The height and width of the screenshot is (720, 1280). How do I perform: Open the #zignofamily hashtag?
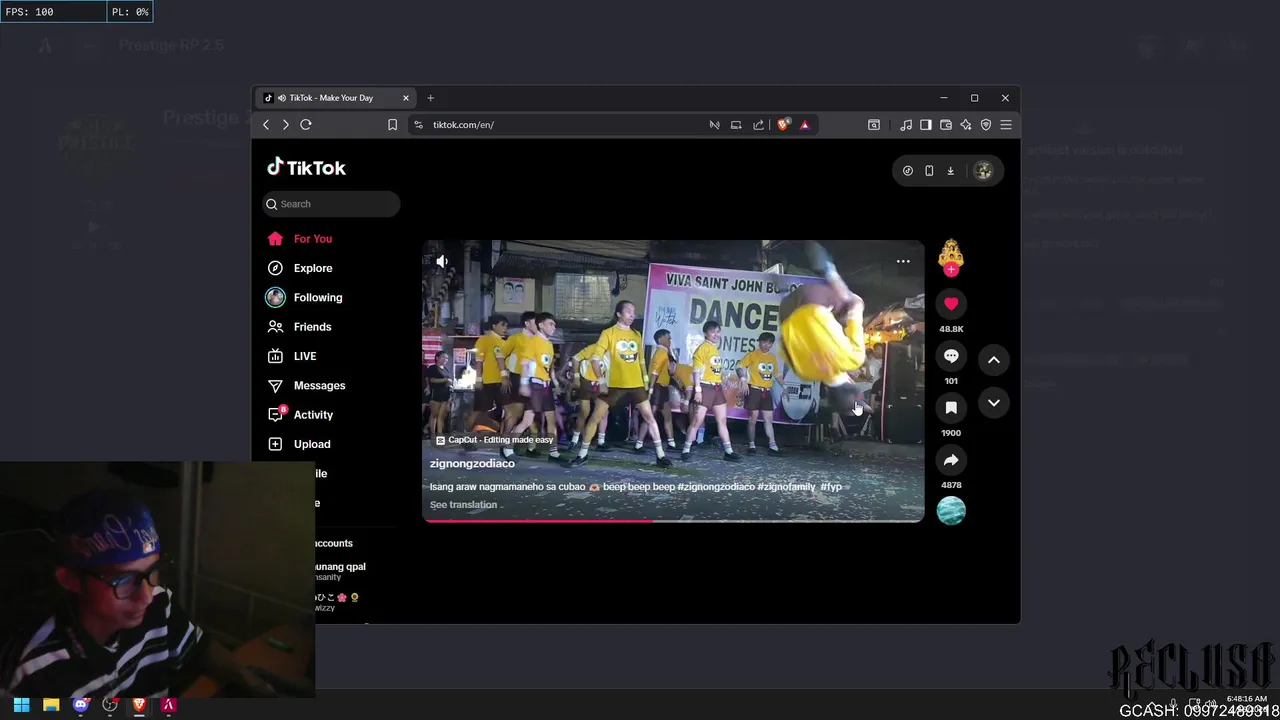787,487
